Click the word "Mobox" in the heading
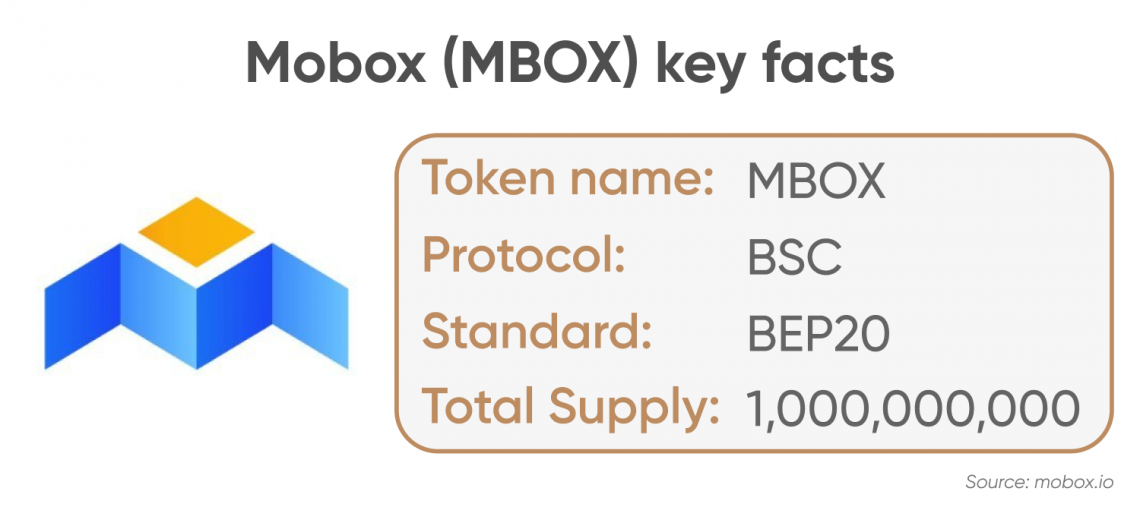This screenshot has height=510, width=1140. pyautogui.click(x=337, y=65)
